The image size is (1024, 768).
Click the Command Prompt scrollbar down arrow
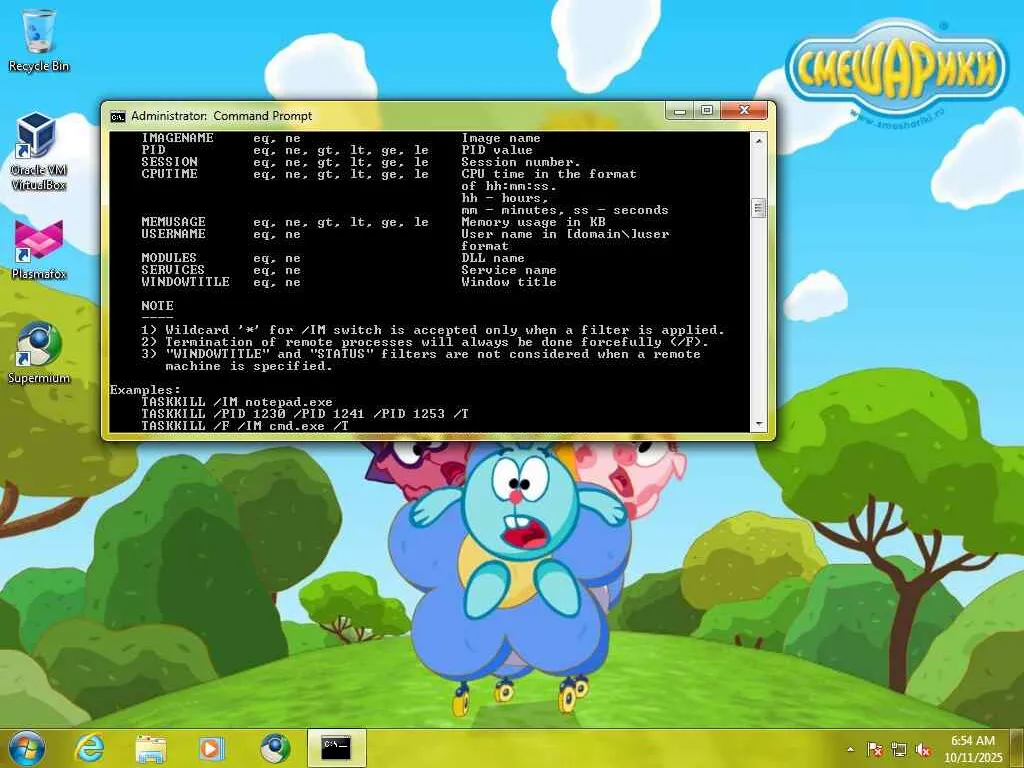pos(758,424)
